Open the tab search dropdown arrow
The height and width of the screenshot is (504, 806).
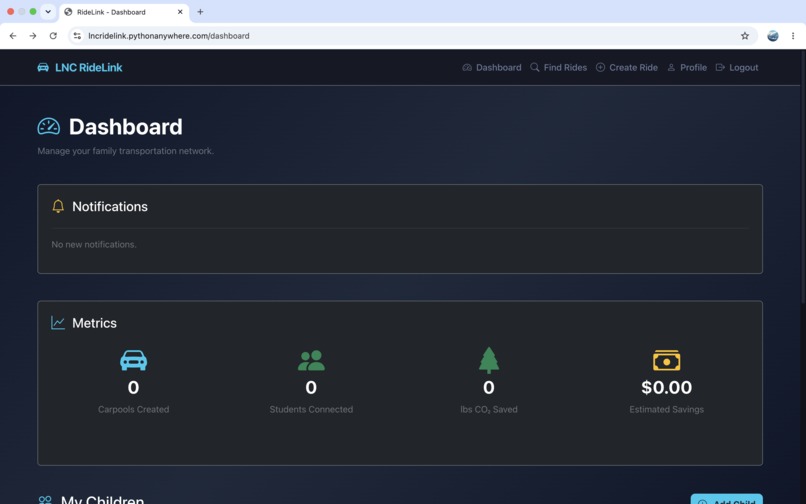[x=48, y=11]
